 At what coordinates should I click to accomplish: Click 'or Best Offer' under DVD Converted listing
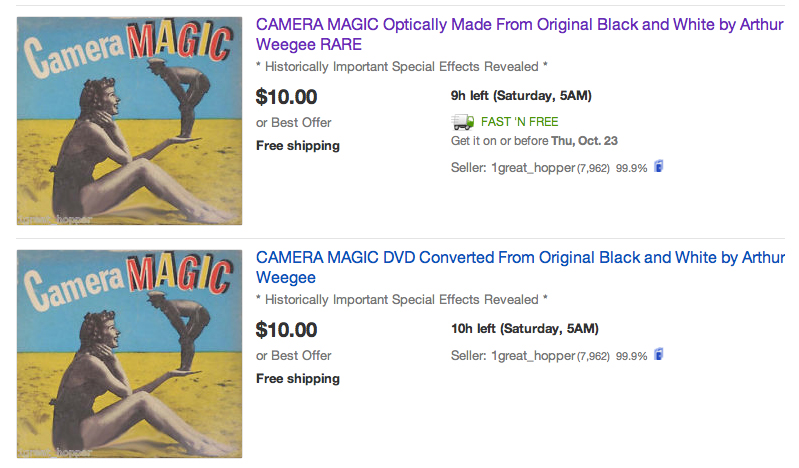click(293, 355)
